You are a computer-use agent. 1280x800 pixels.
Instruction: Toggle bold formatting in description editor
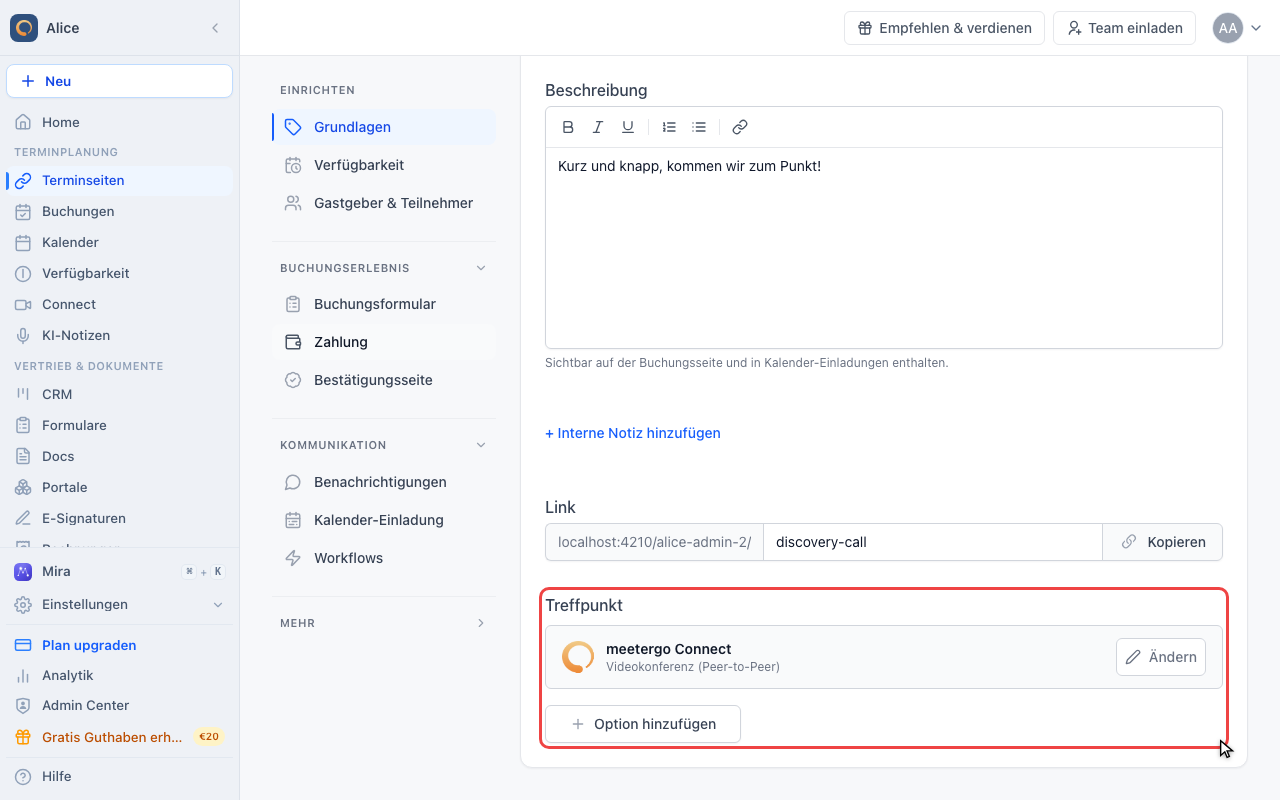(568, 127)
